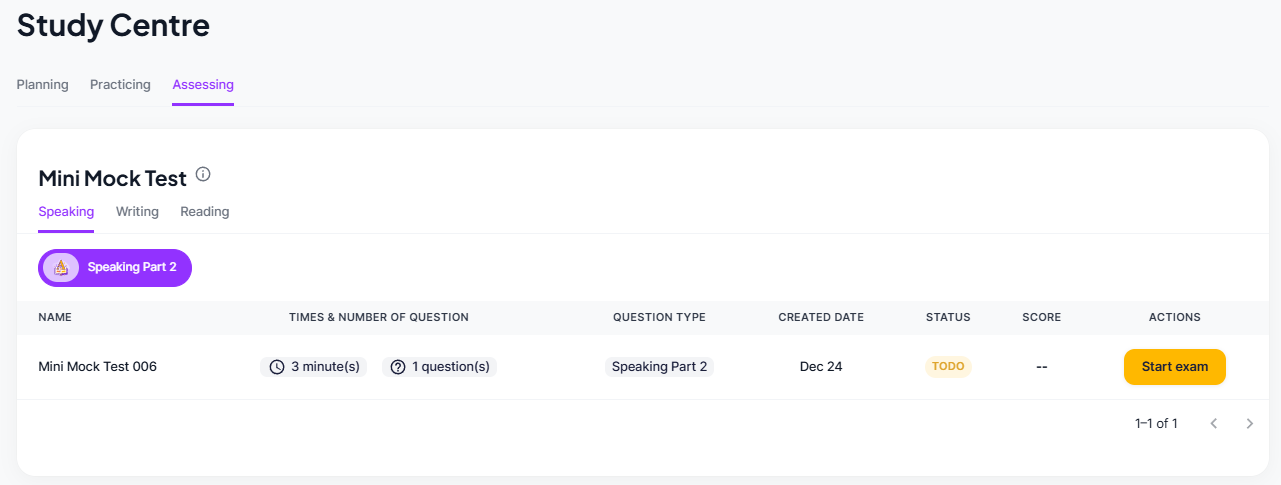Switch to the Writing sub-tab
Screen dimensions: 1281x485
[x=137, y=212]
